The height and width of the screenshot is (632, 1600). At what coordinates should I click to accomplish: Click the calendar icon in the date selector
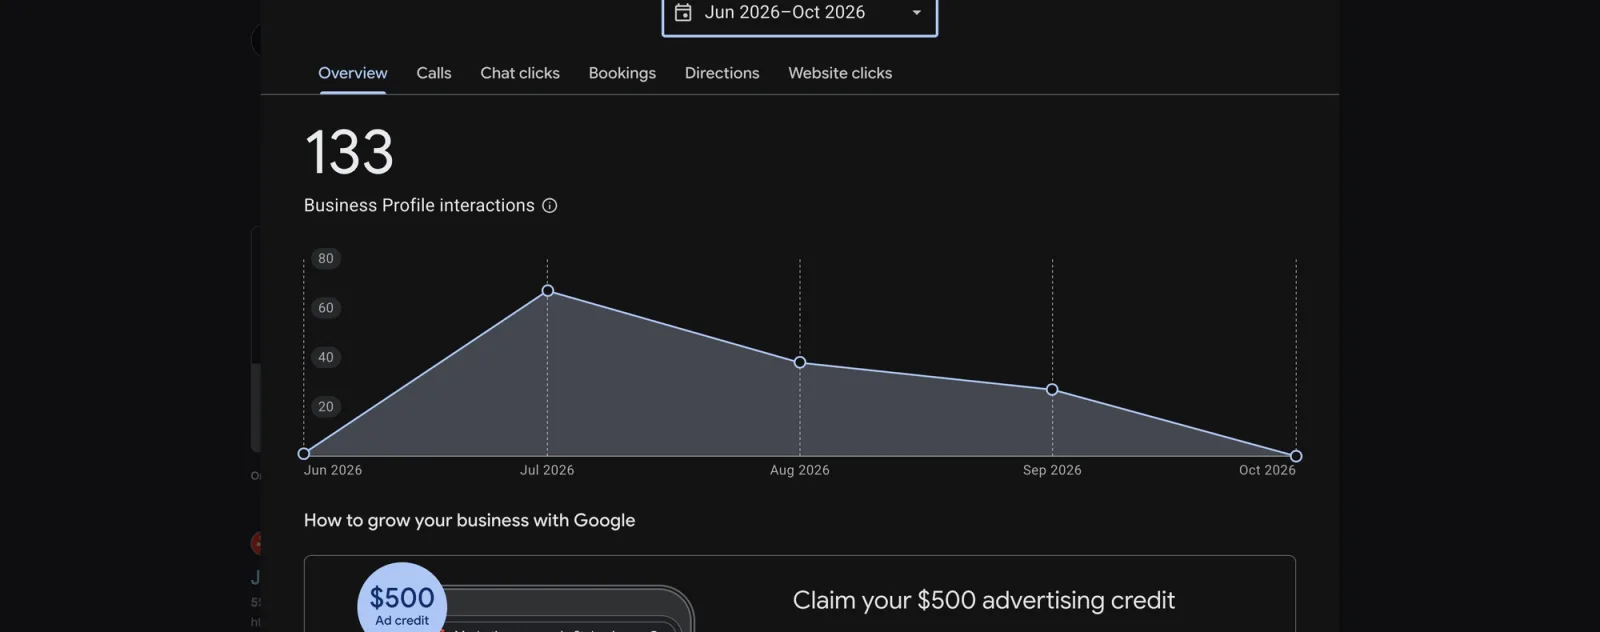[683, 13]
